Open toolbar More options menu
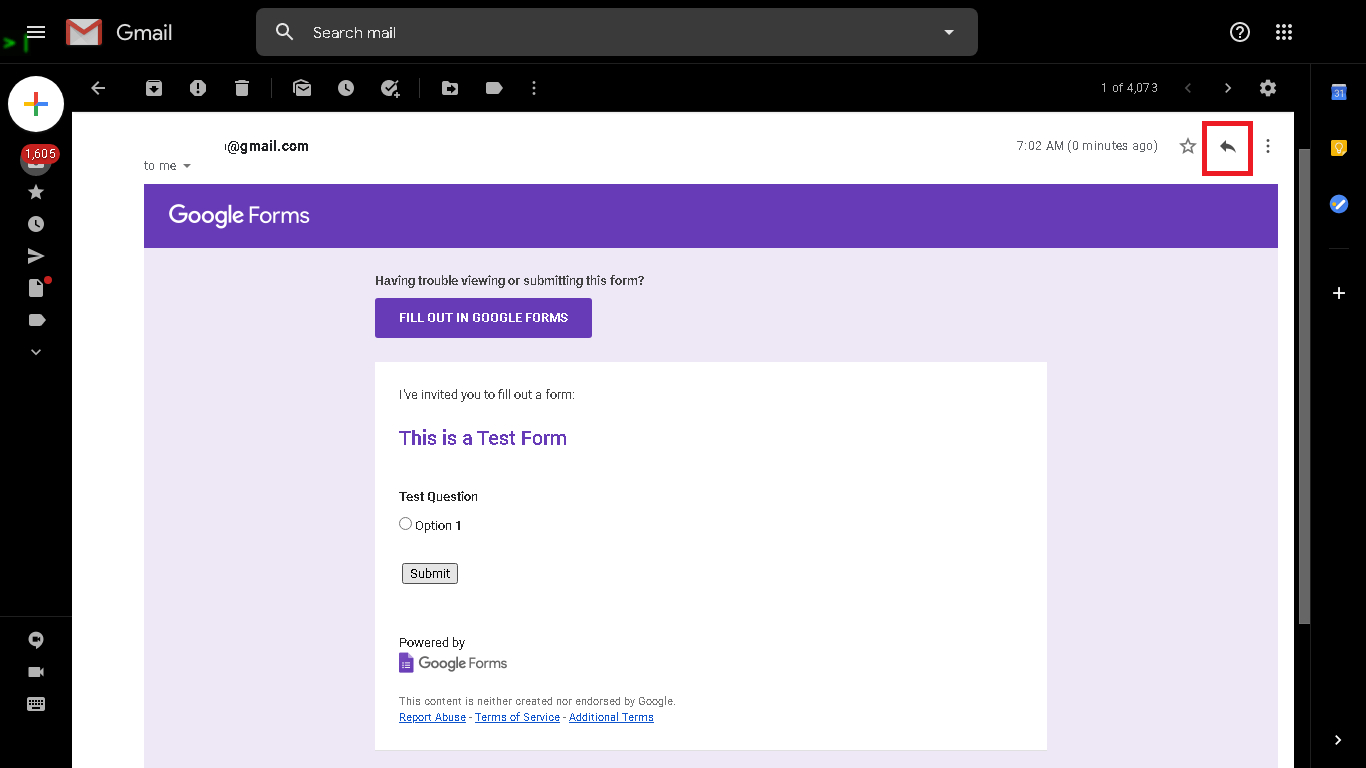Image resolution: width=1366 pixels, height=768 pixels. pyautogui.click(x=534, y=88)
